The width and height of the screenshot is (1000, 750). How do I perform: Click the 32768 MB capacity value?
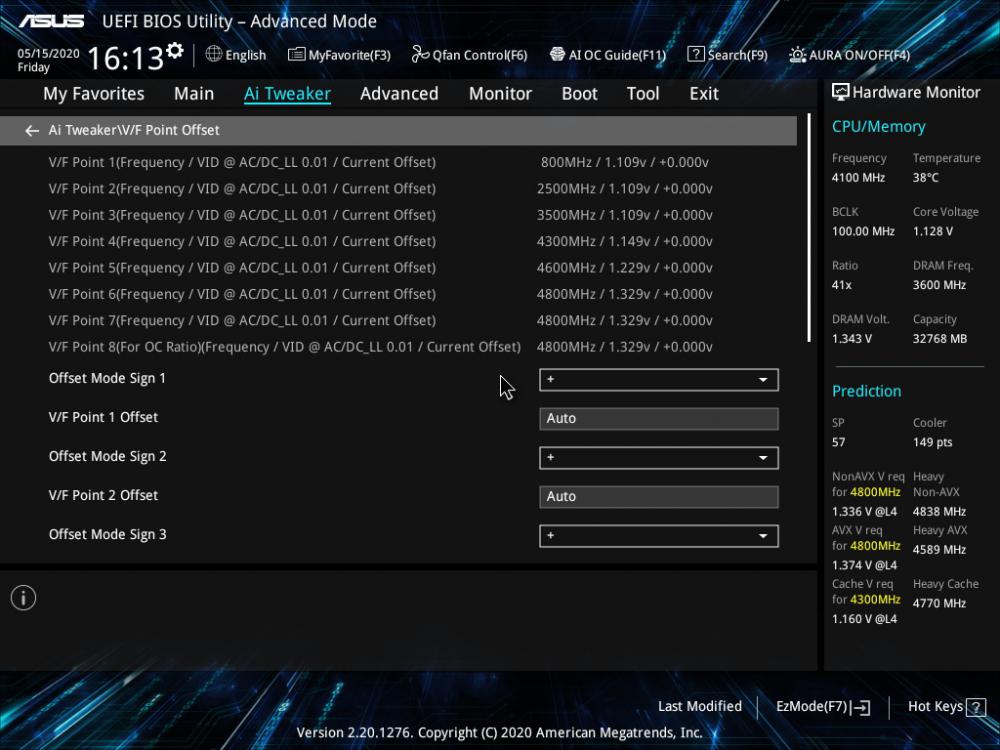click(939, 339)
